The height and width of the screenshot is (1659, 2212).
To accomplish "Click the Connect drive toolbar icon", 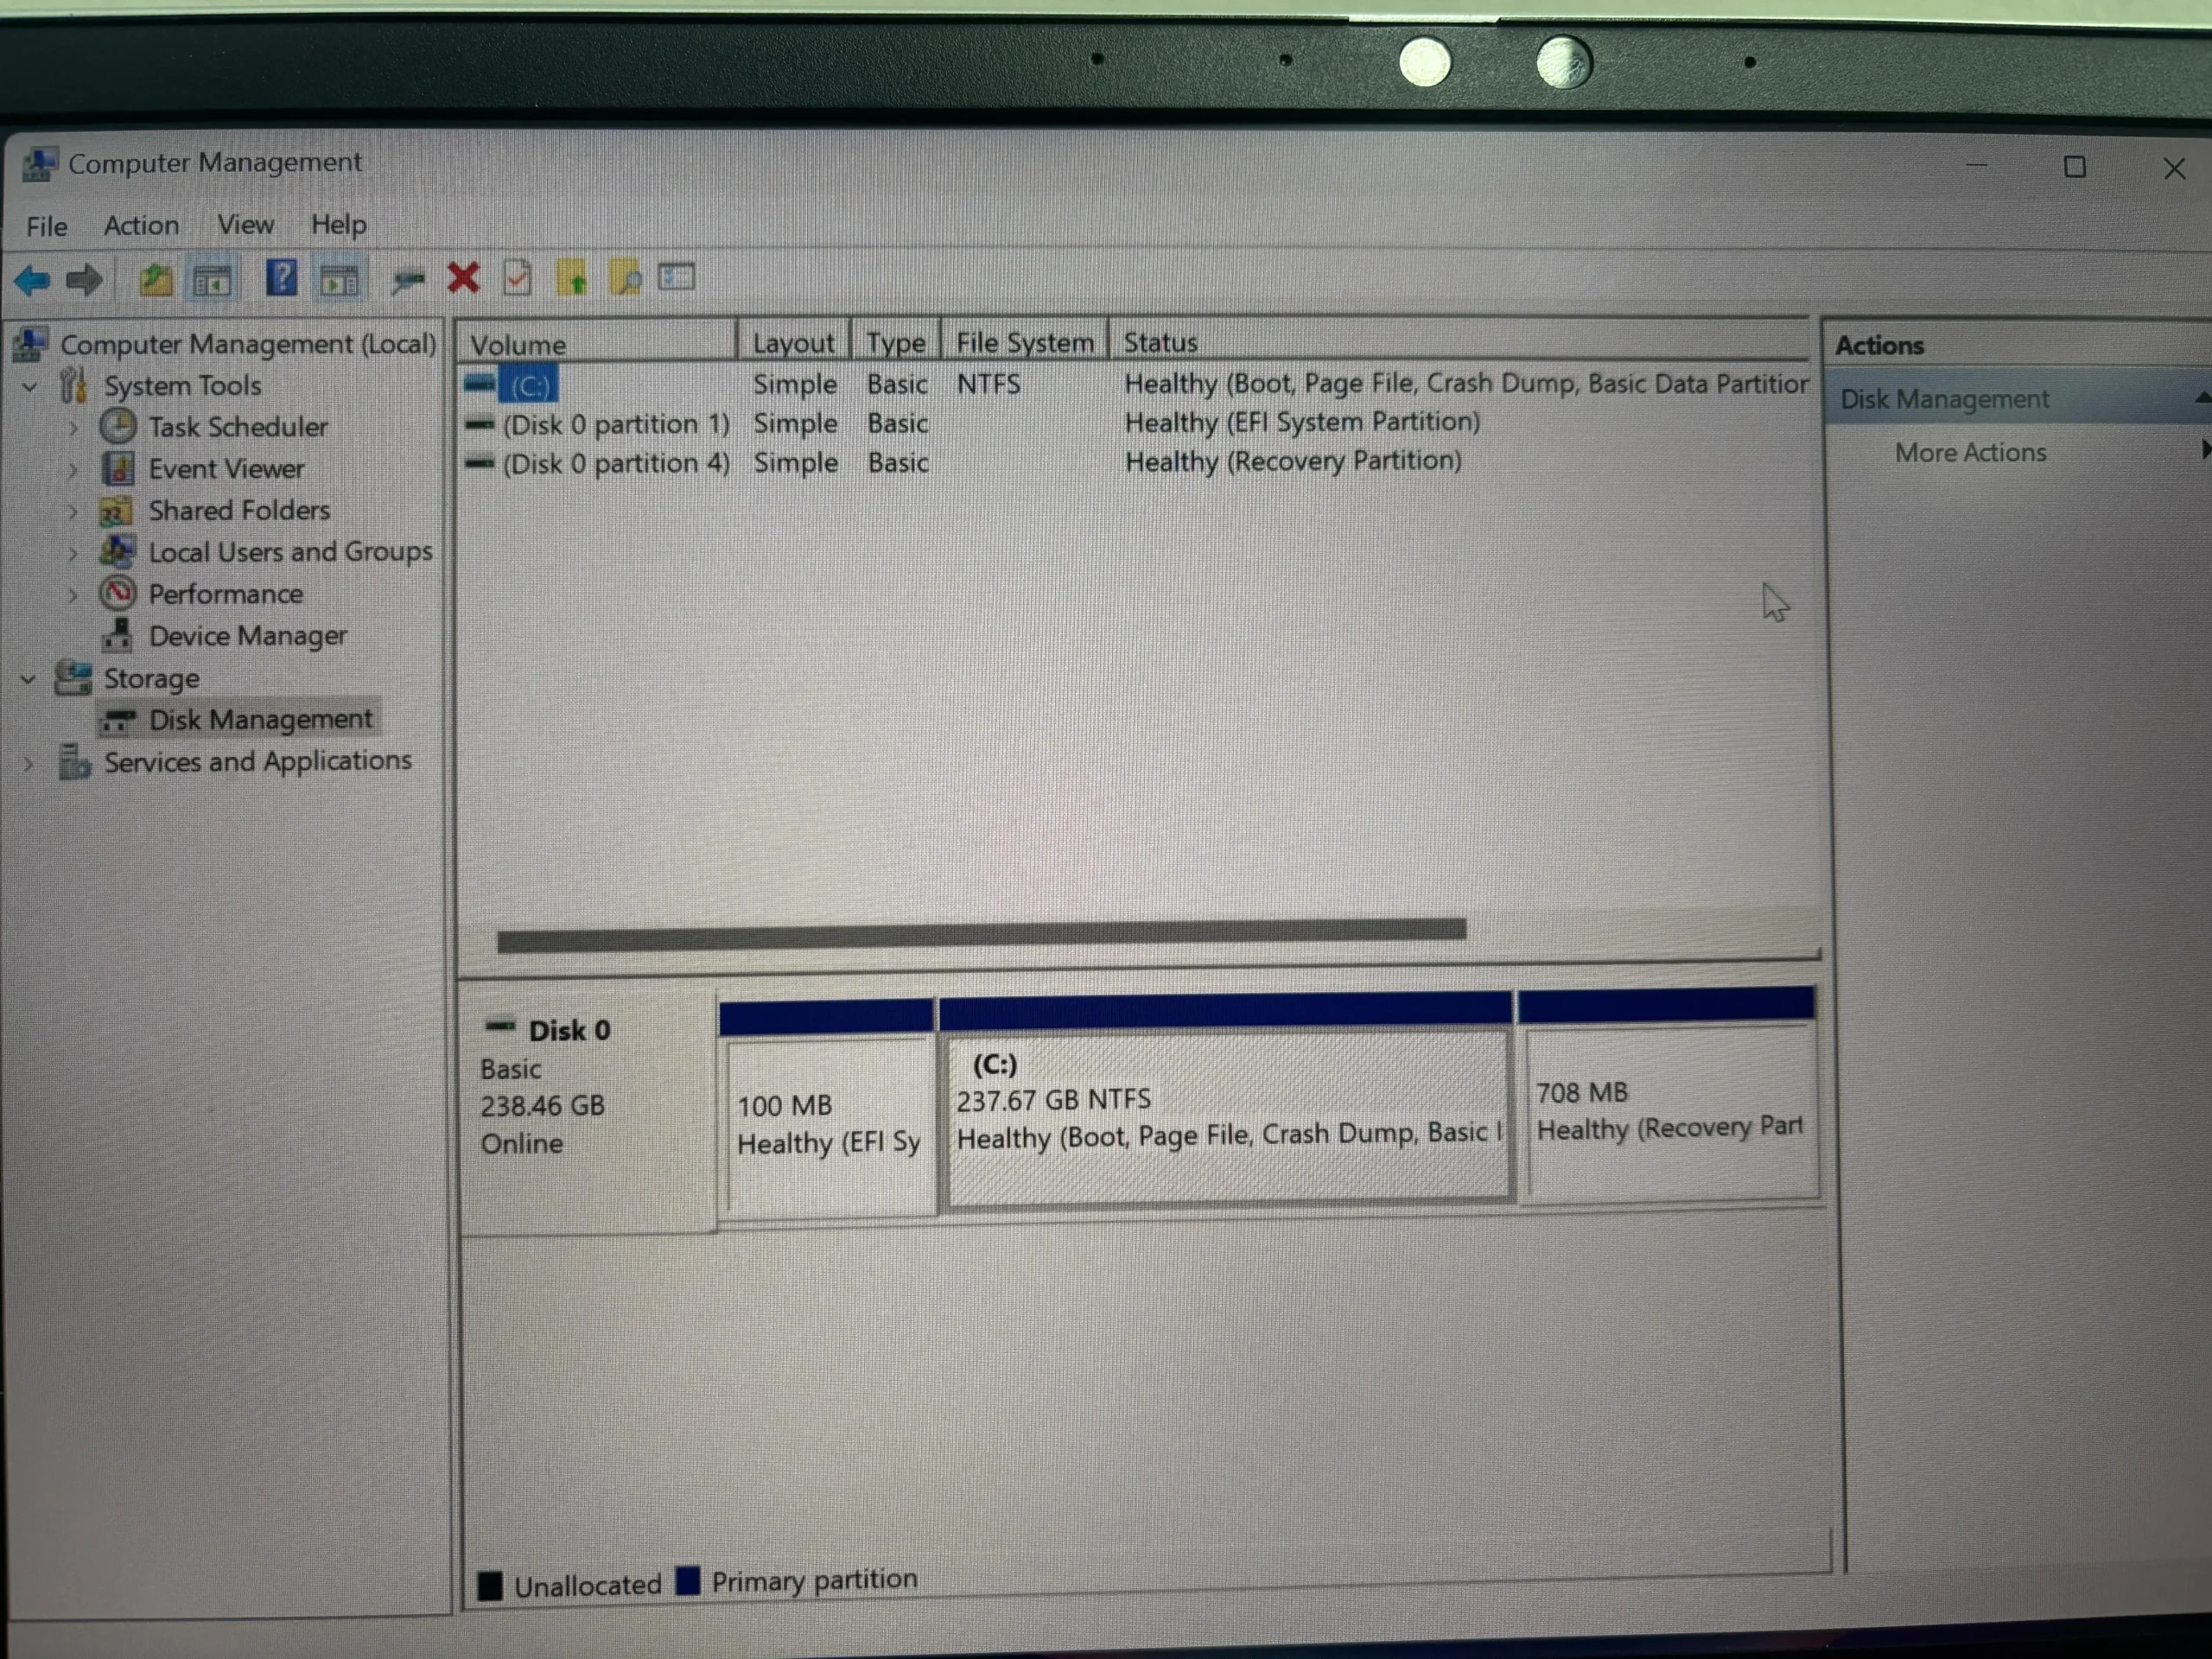I will (408, 281).
